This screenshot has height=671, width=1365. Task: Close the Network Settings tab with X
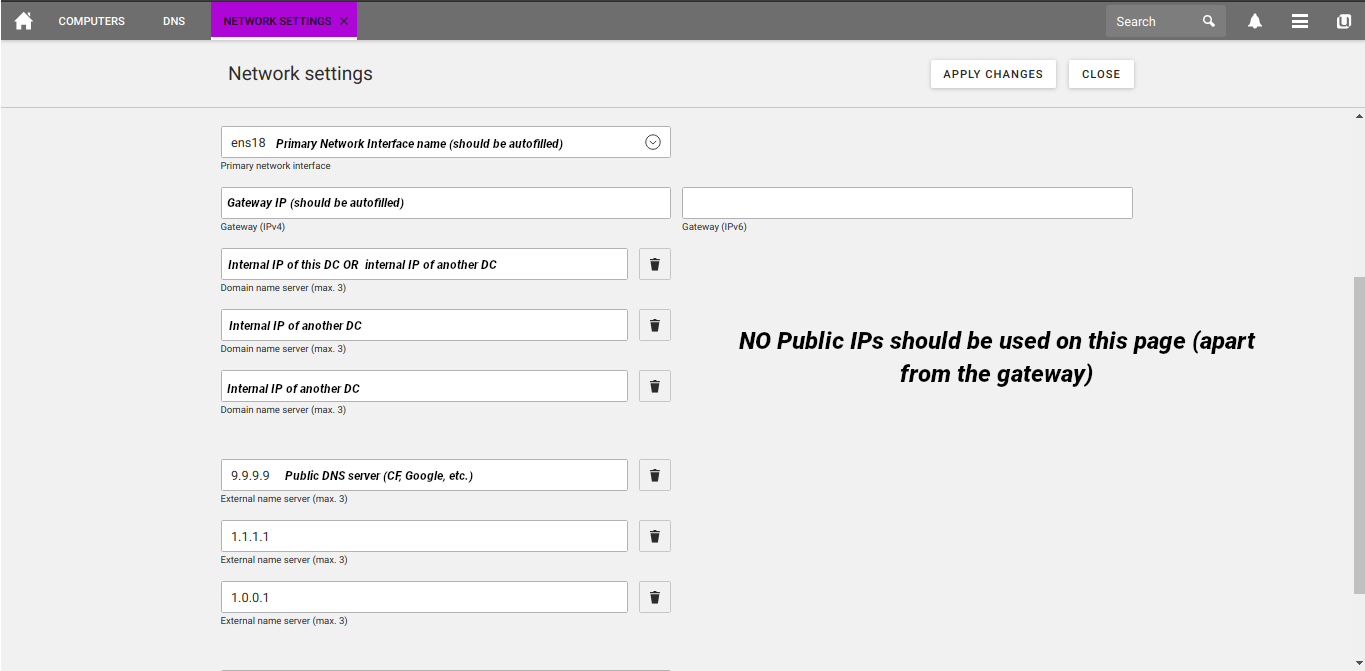344,21
